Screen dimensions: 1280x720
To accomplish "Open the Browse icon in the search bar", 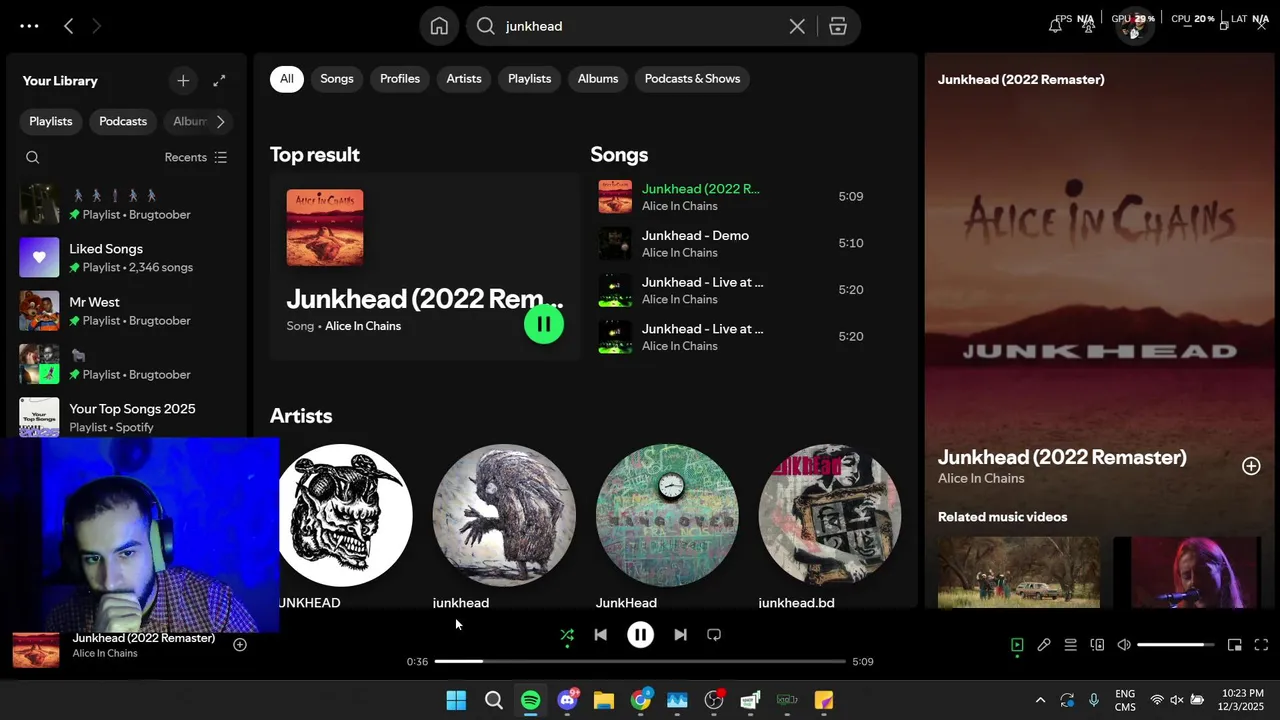I will coord(838,26).
